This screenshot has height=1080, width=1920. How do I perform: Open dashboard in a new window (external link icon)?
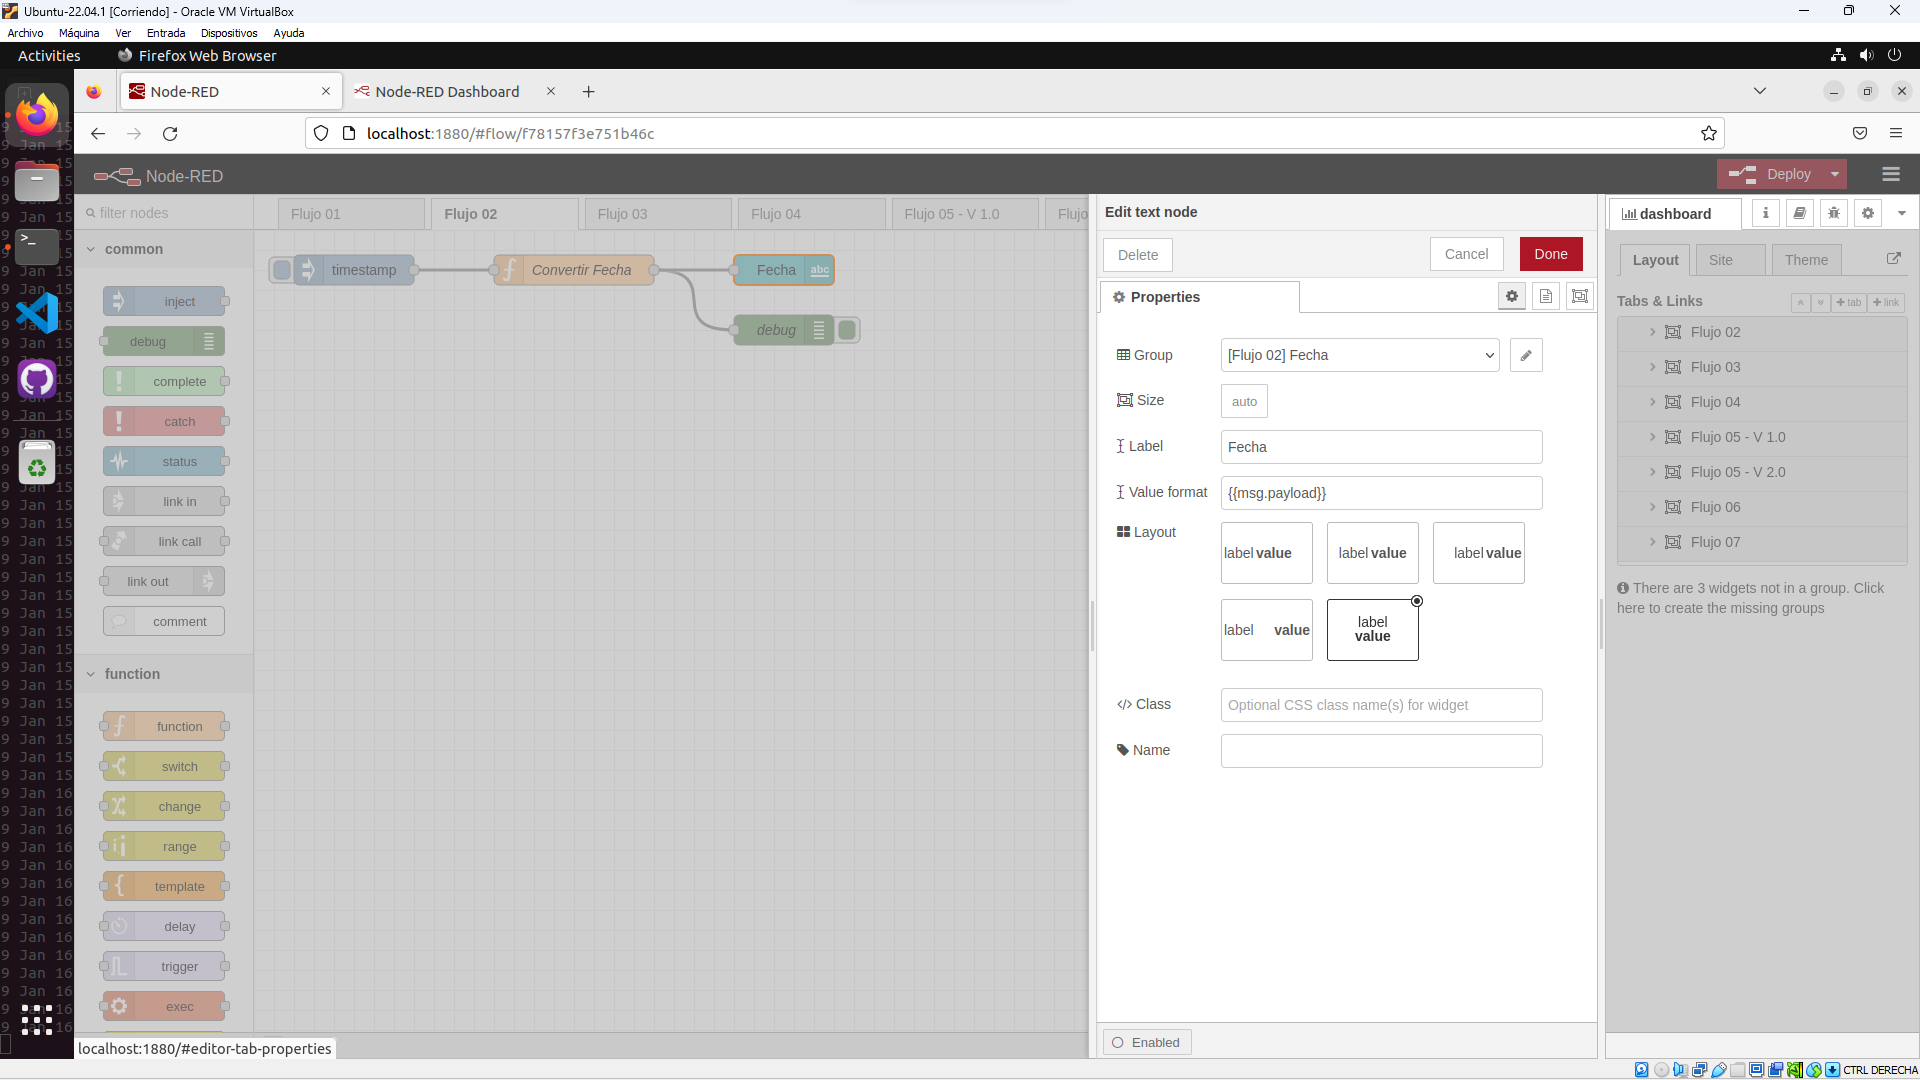(1893, 259)
